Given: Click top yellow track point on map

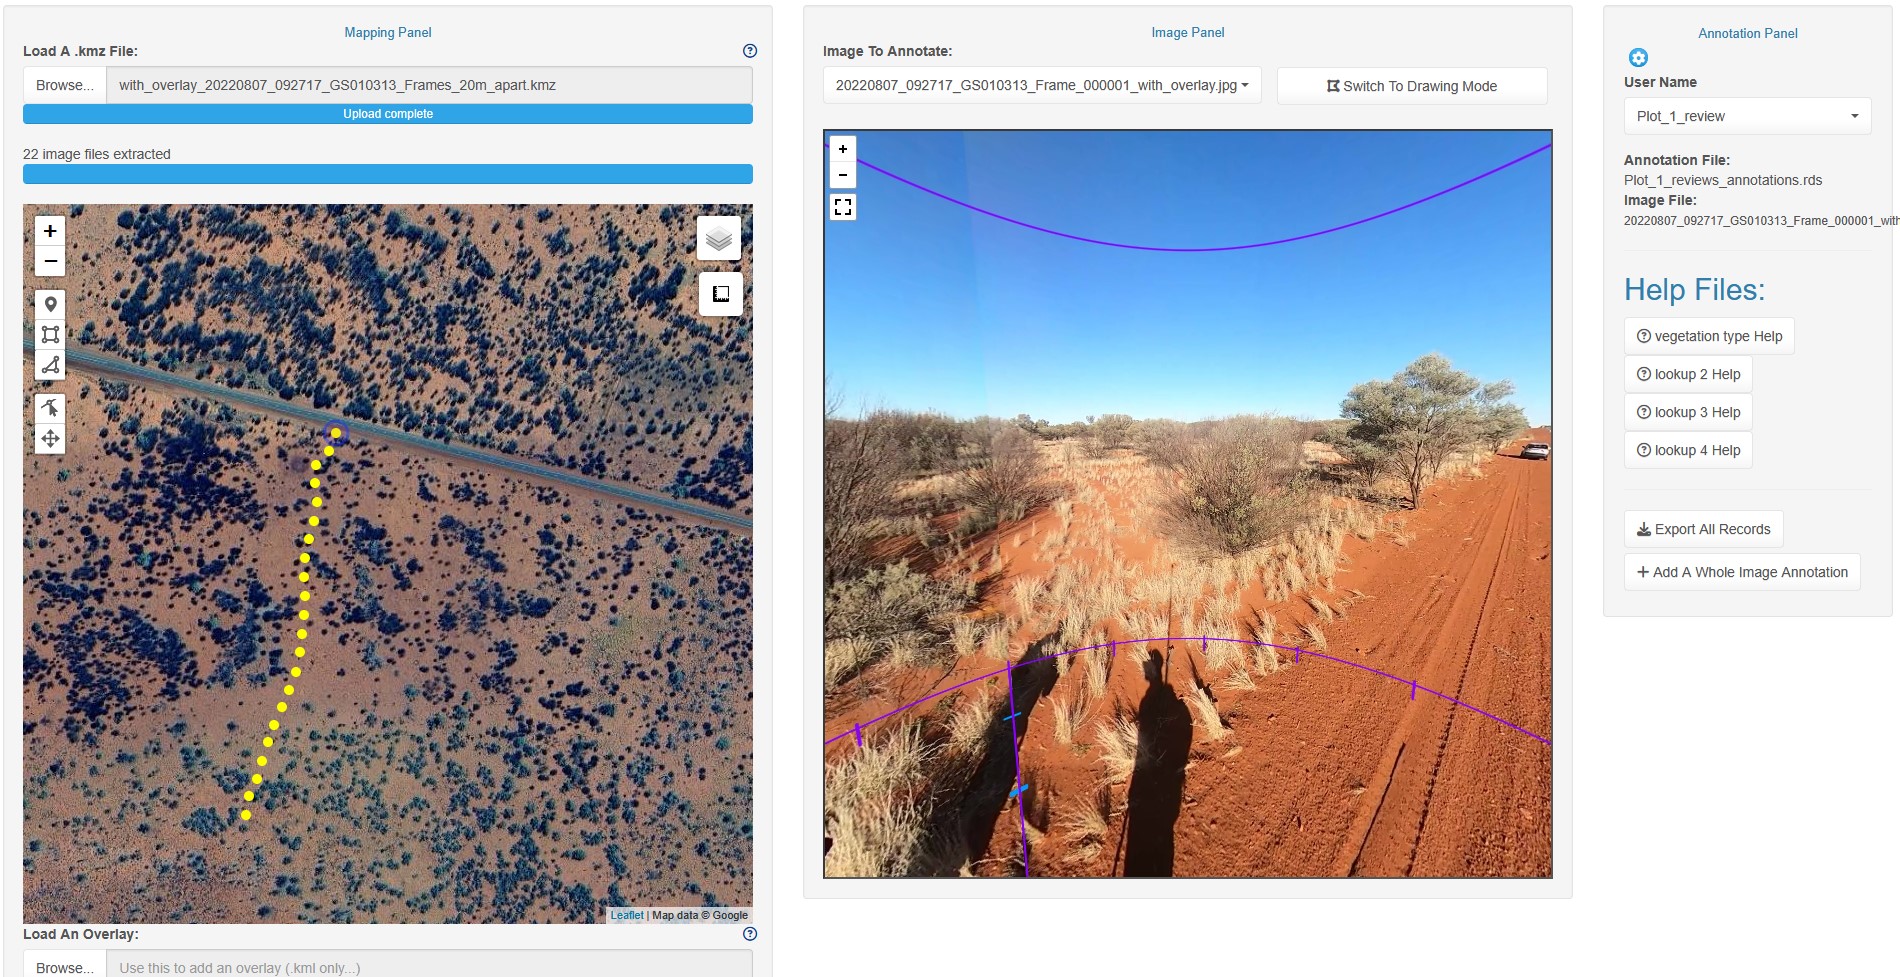Looking at the screenshot, I should [336, 433].
